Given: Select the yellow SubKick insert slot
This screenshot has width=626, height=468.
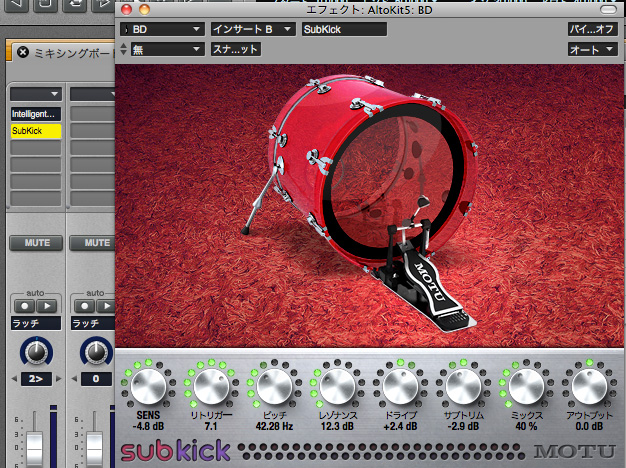Looking at the screenshot, I should point(36,131).
